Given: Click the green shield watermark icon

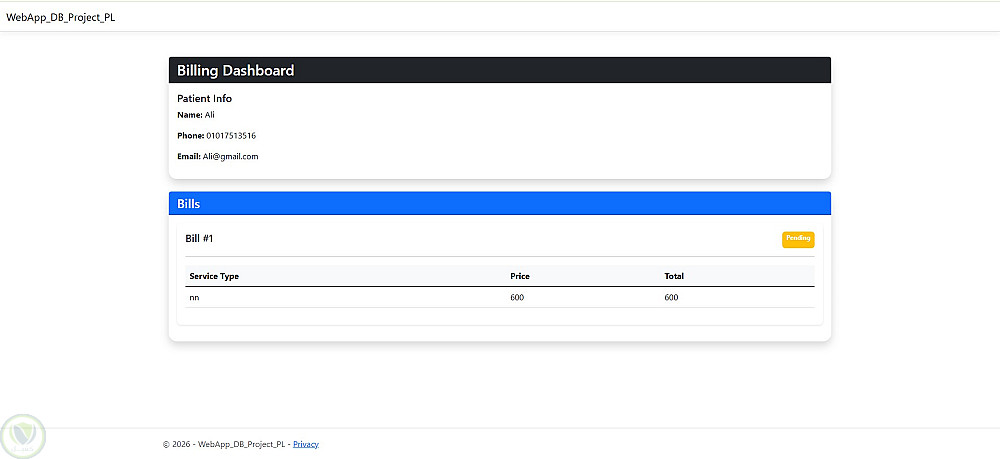Looking at the screenshot, I should pos(23,435).
